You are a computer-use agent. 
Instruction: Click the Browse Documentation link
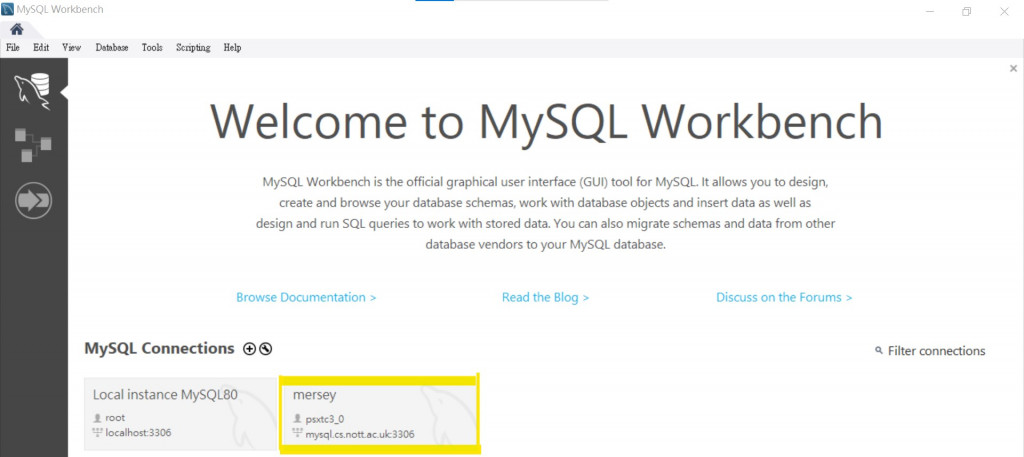pyautogui.click(x=306, y=297)
